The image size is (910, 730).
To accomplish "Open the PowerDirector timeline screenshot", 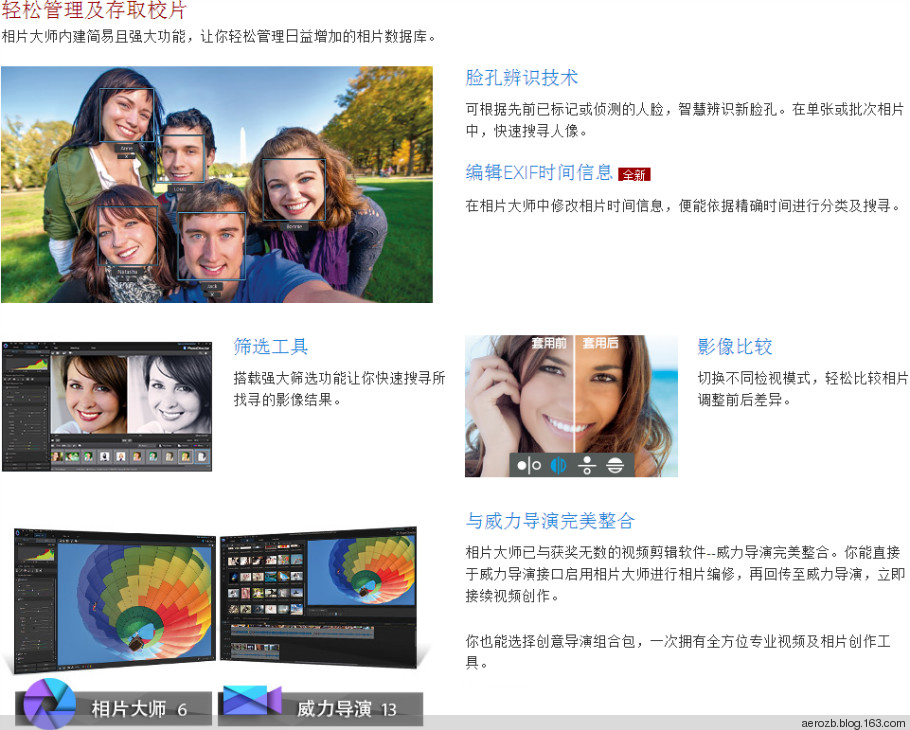I will click(x=318, y=599).
